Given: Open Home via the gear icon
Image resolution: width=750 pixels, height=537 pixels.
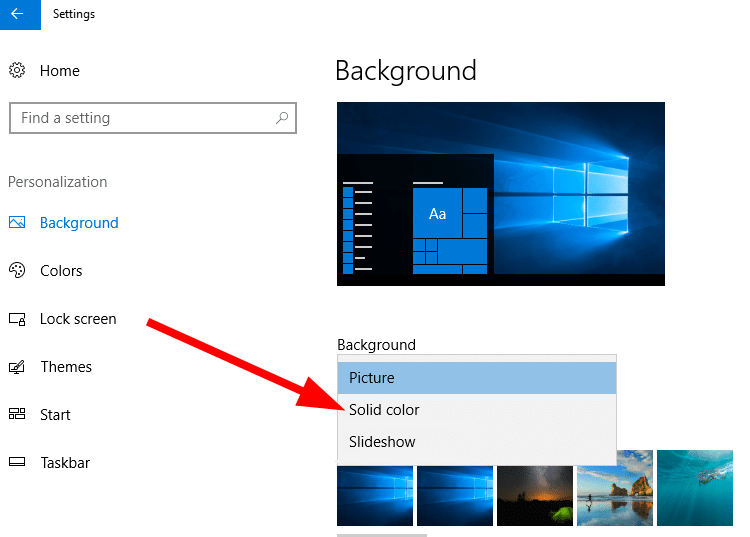Looking at the screenshot, I should [x=17, y=70].
